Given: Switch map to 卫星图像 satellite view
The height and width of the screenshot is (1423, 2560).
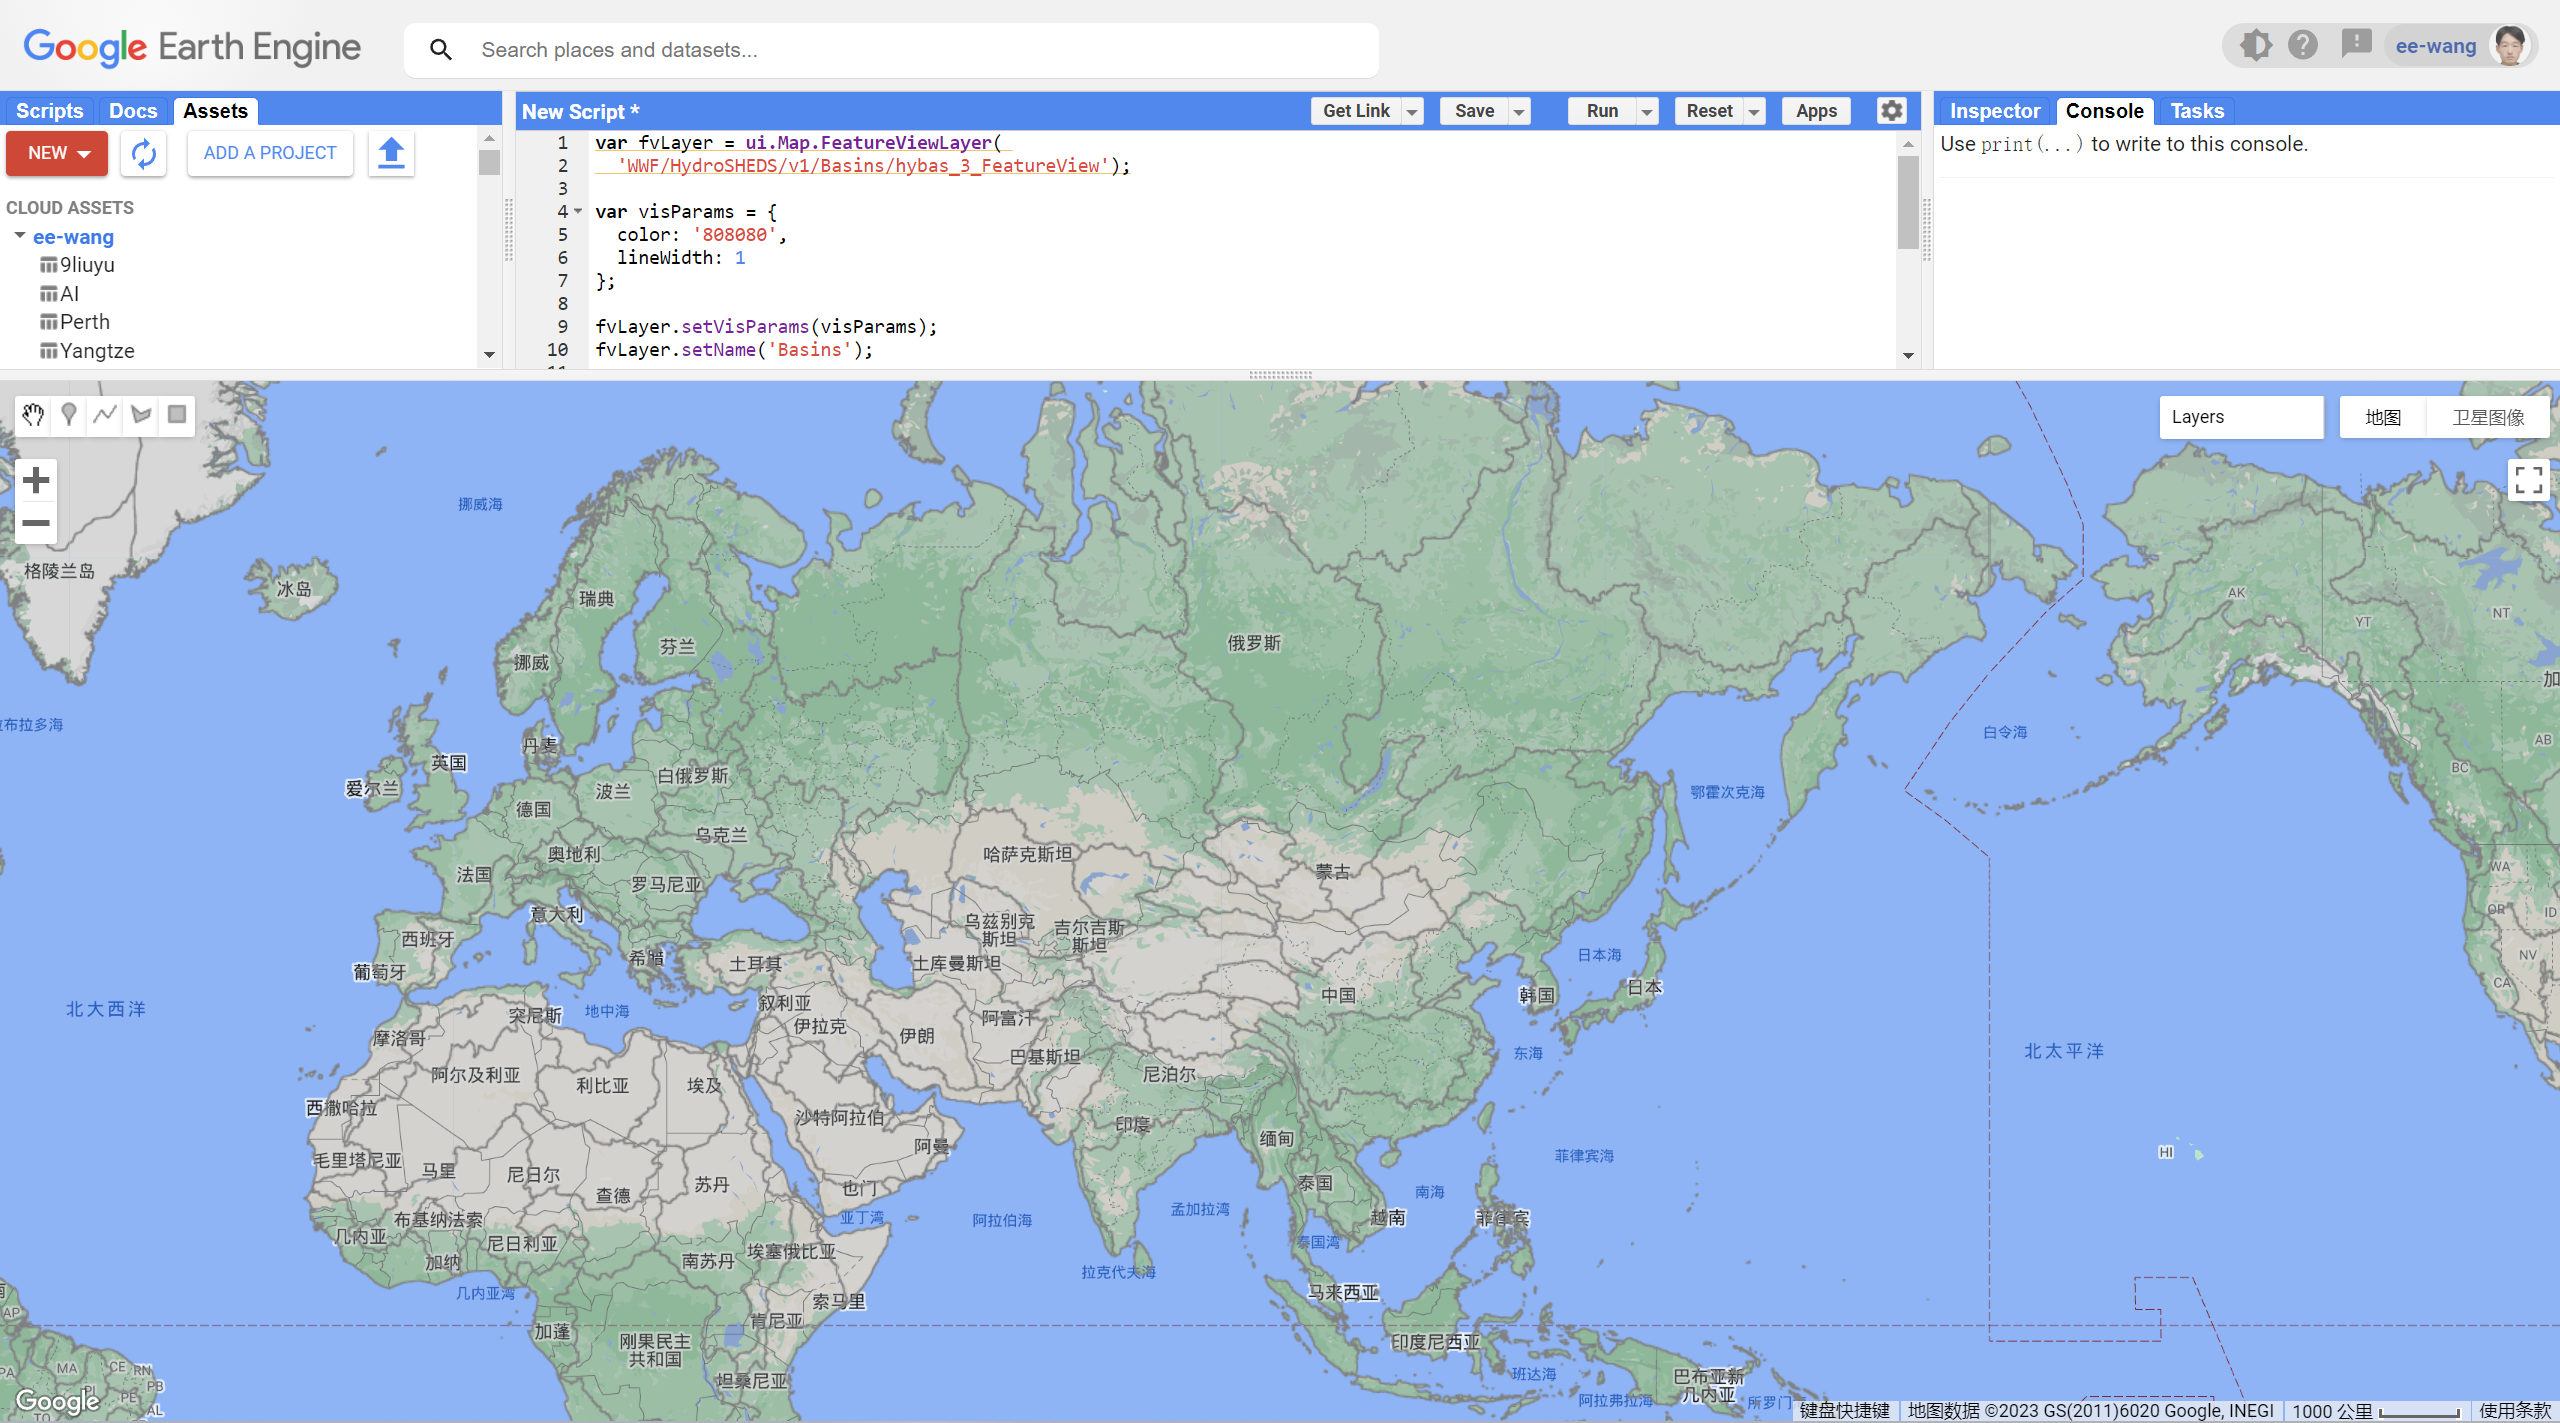Looking at the screenshot, I should 2488,417.
